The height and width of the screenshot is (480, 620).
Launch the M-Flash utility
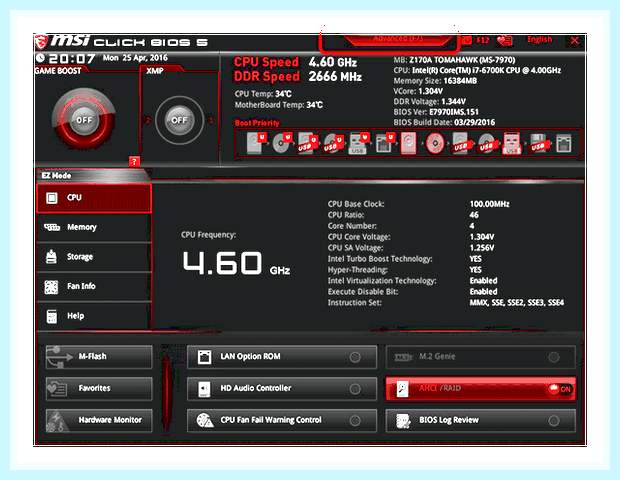click(99, 357)
